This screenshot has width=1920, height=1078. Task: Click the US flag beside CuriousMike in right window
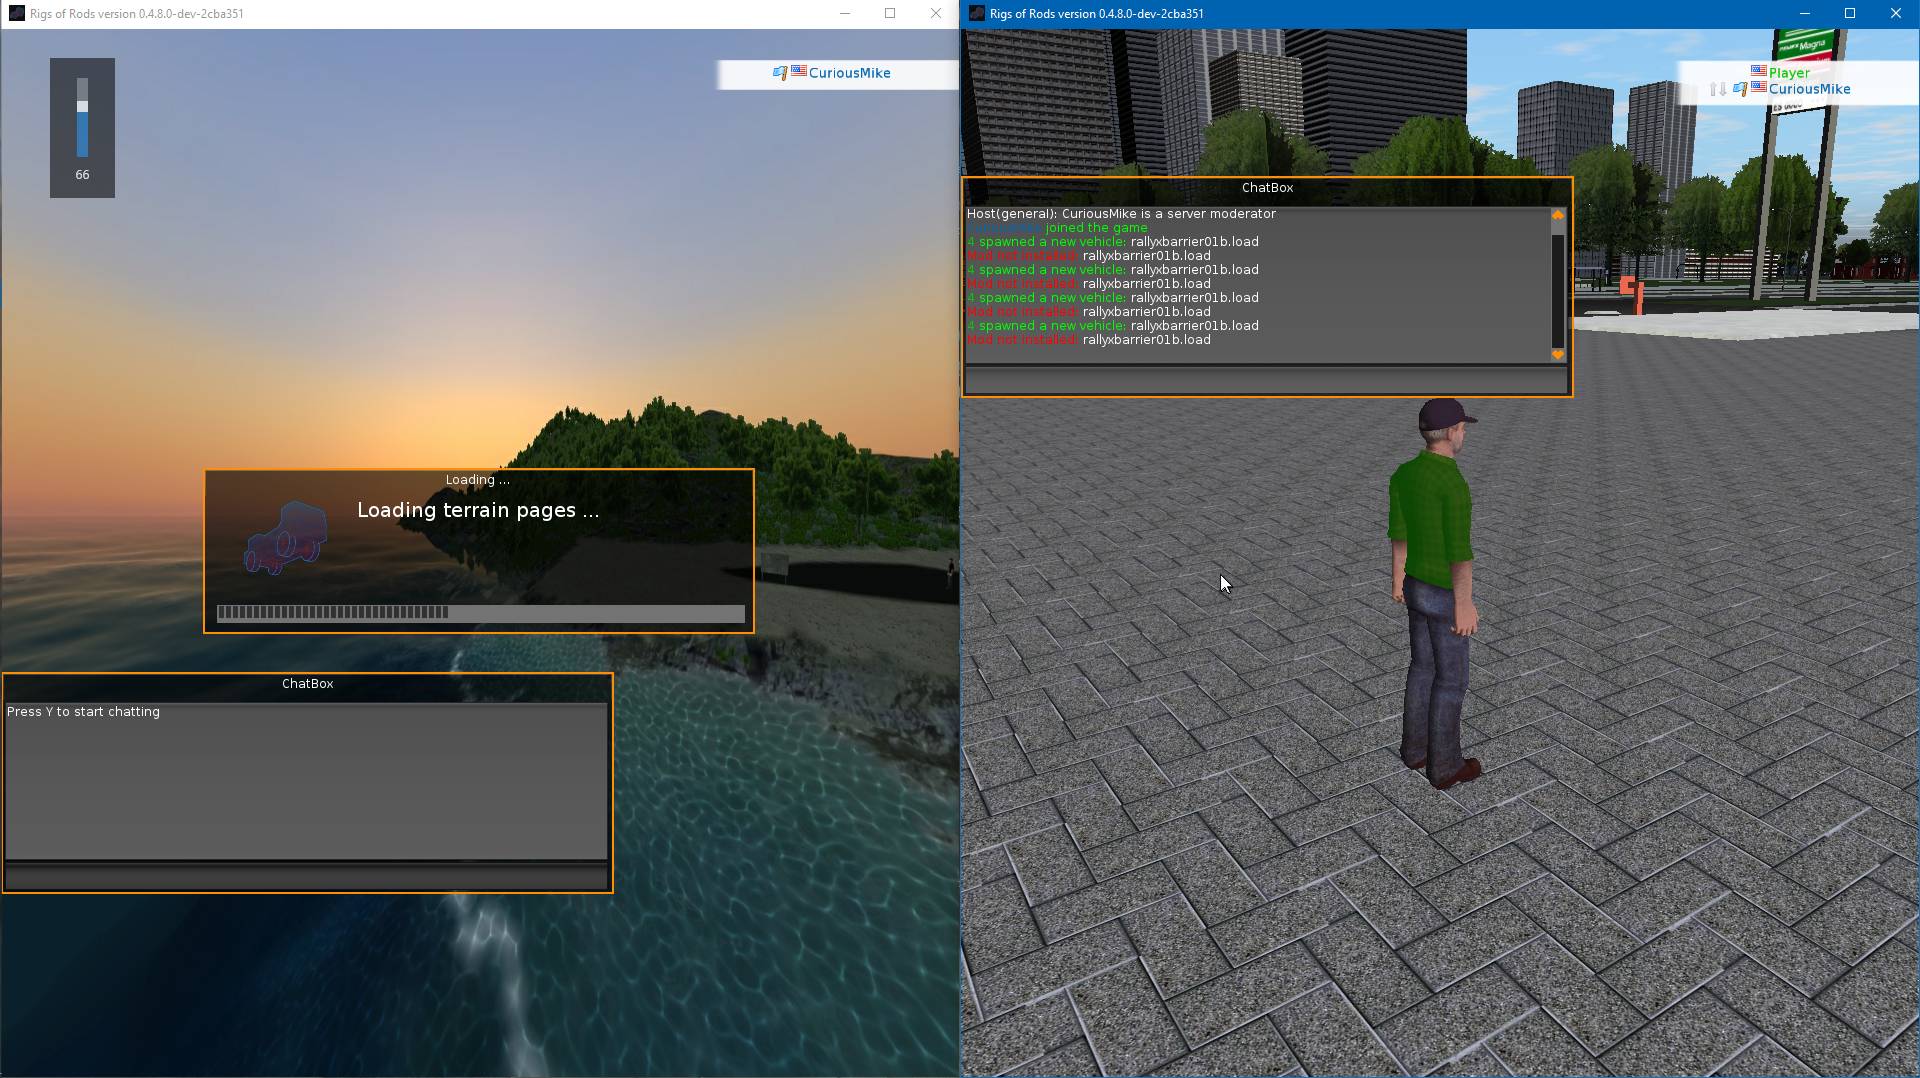tap(1759, 87)
